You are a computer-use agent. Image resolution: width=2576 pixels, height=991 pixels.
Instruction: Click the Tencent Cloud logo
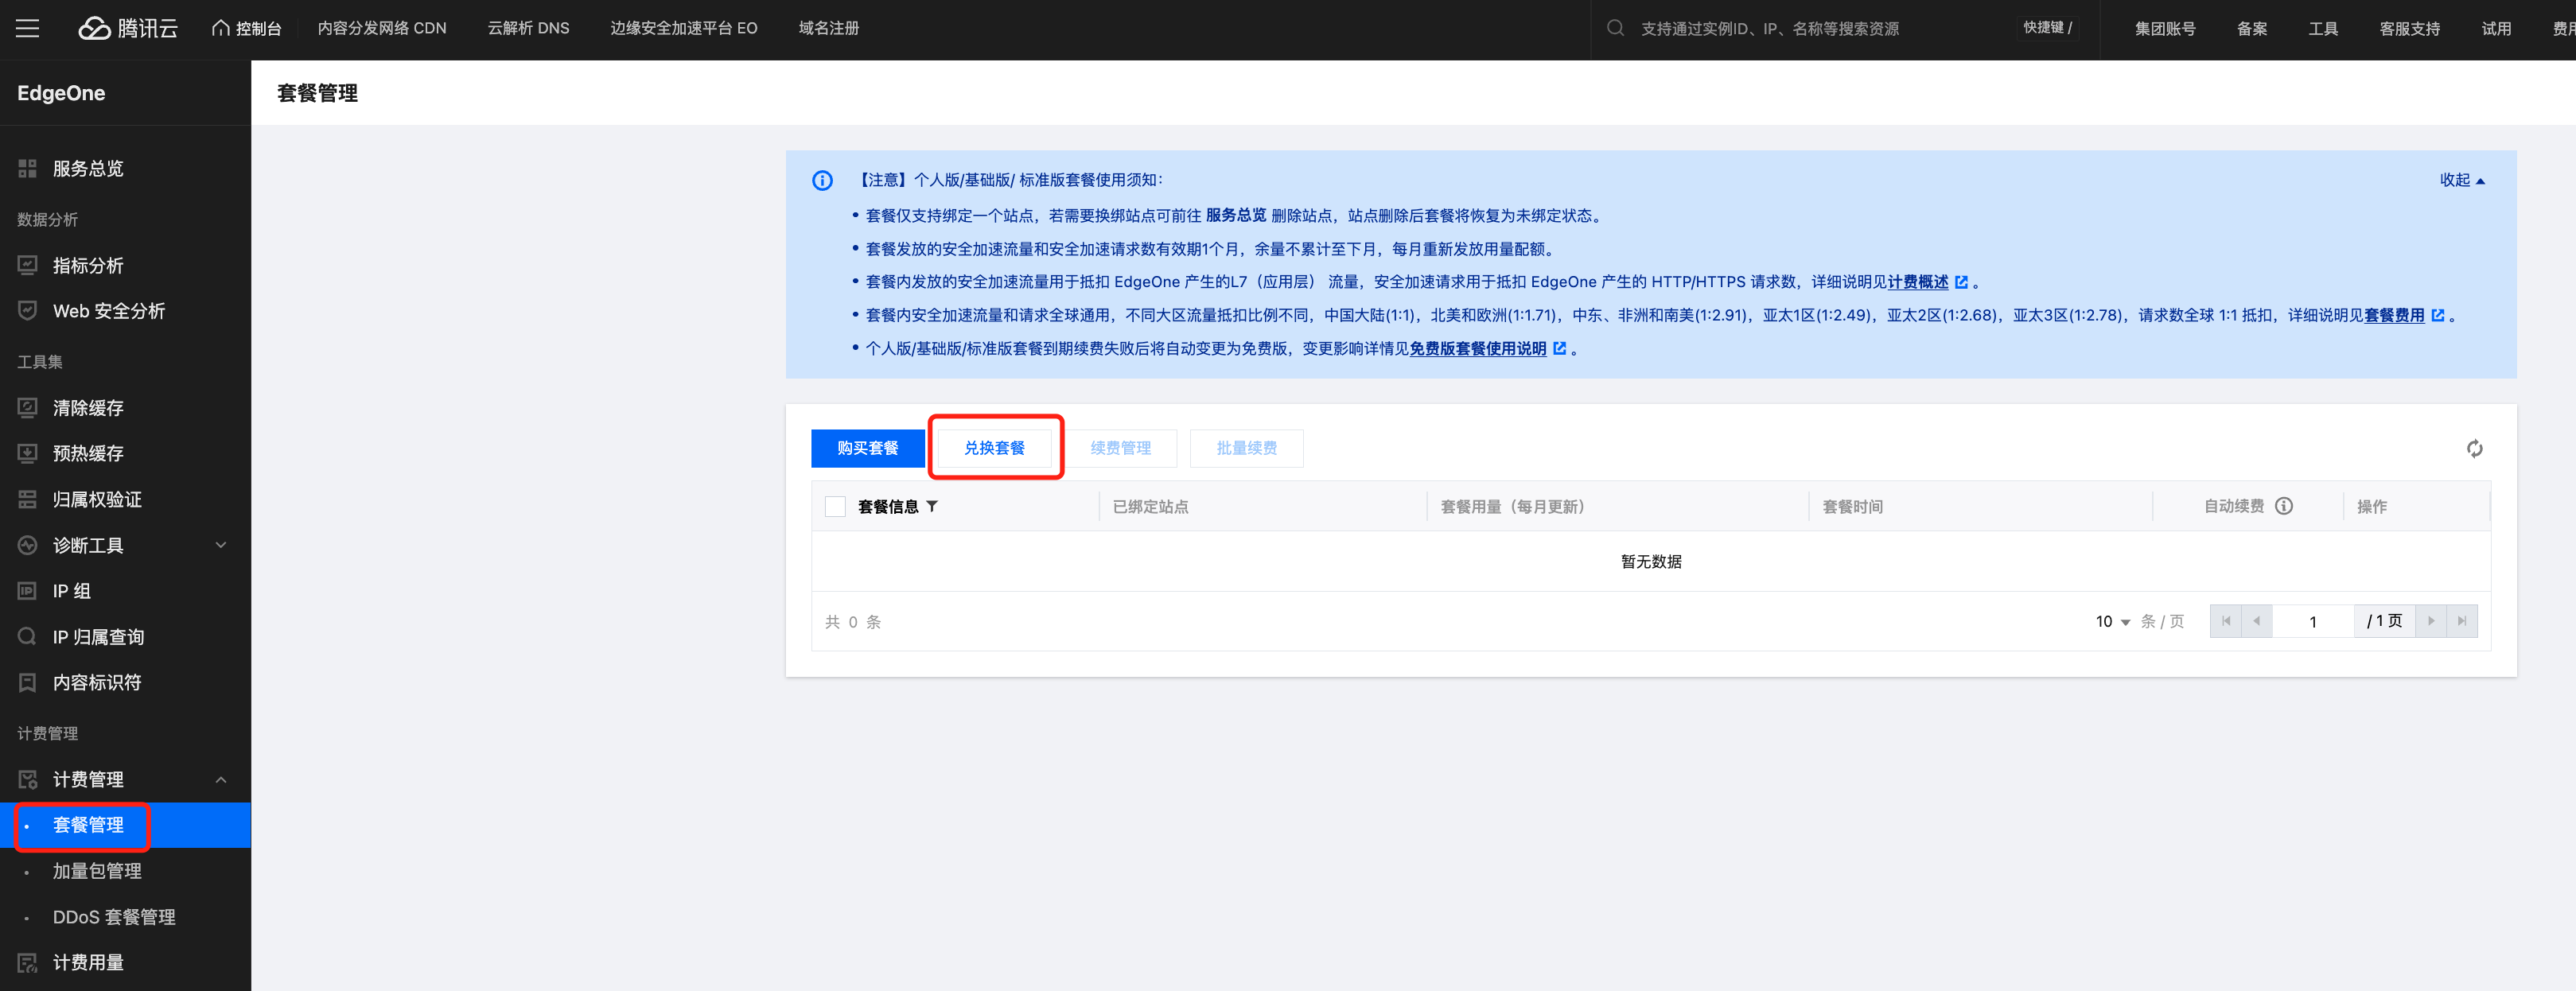(128, 28)
